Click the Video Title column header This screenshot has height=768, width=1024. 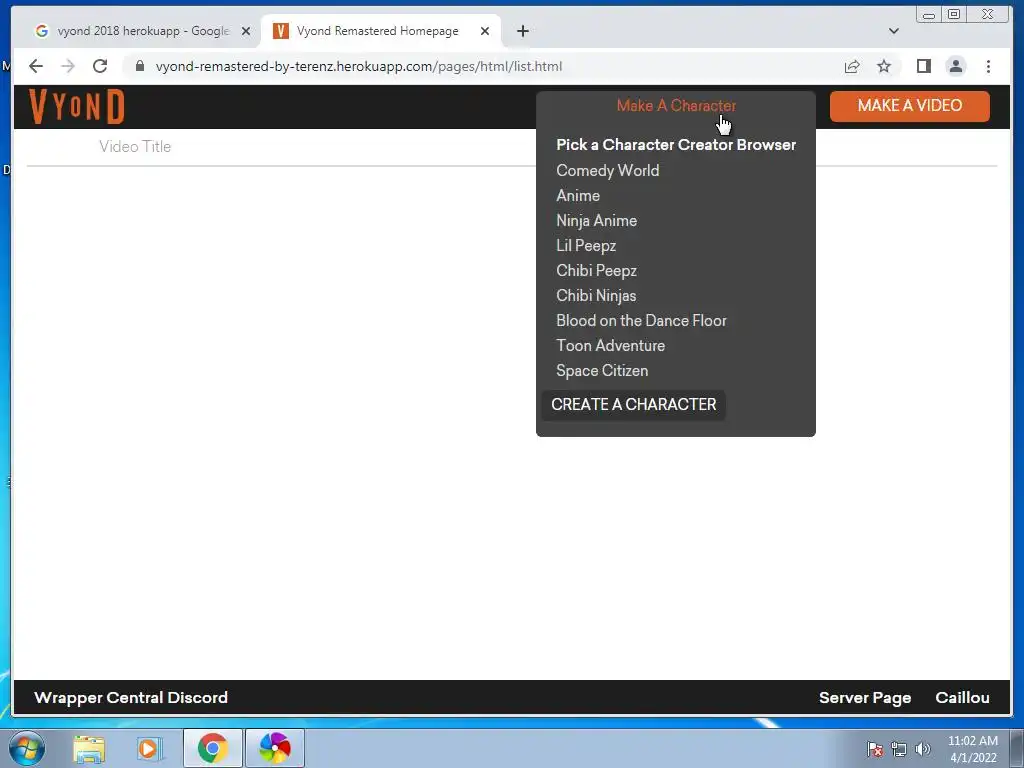click(x=135, y=146)
